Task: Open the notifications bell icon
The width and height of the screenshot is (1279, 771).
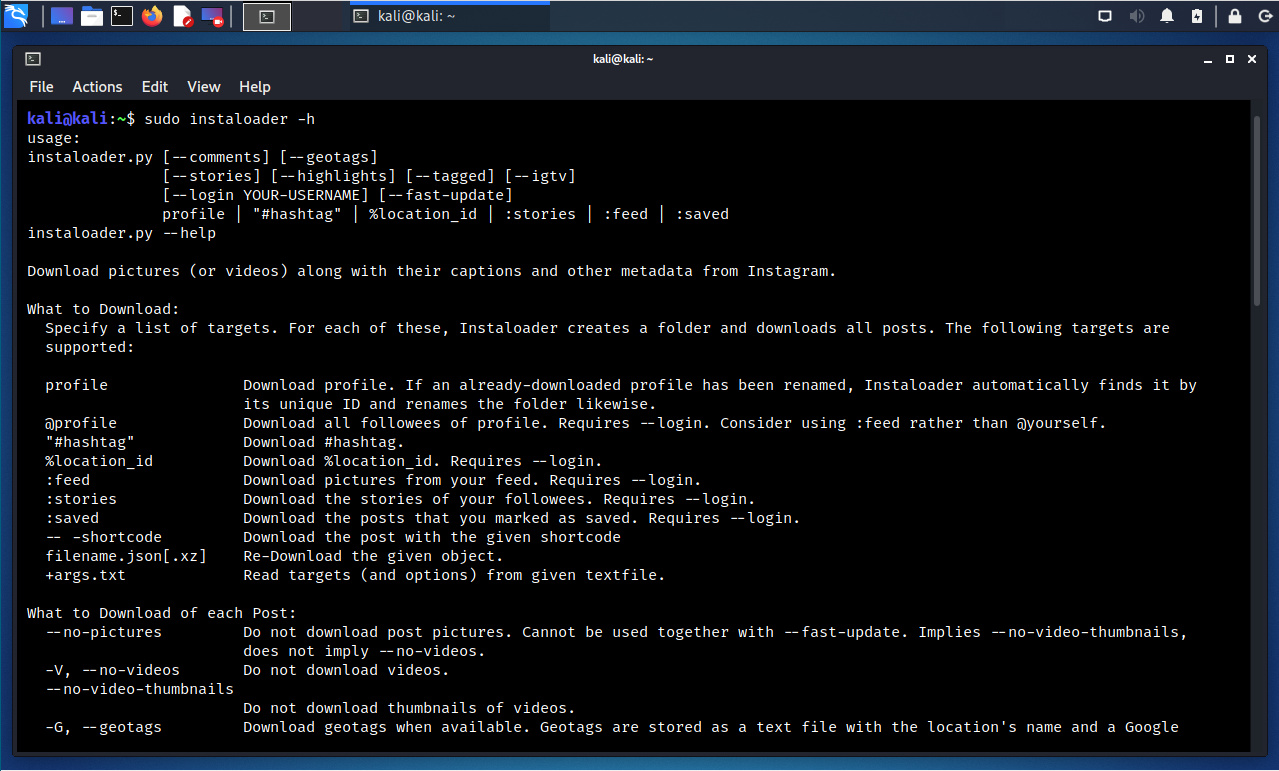Action: coord(1167,16)
